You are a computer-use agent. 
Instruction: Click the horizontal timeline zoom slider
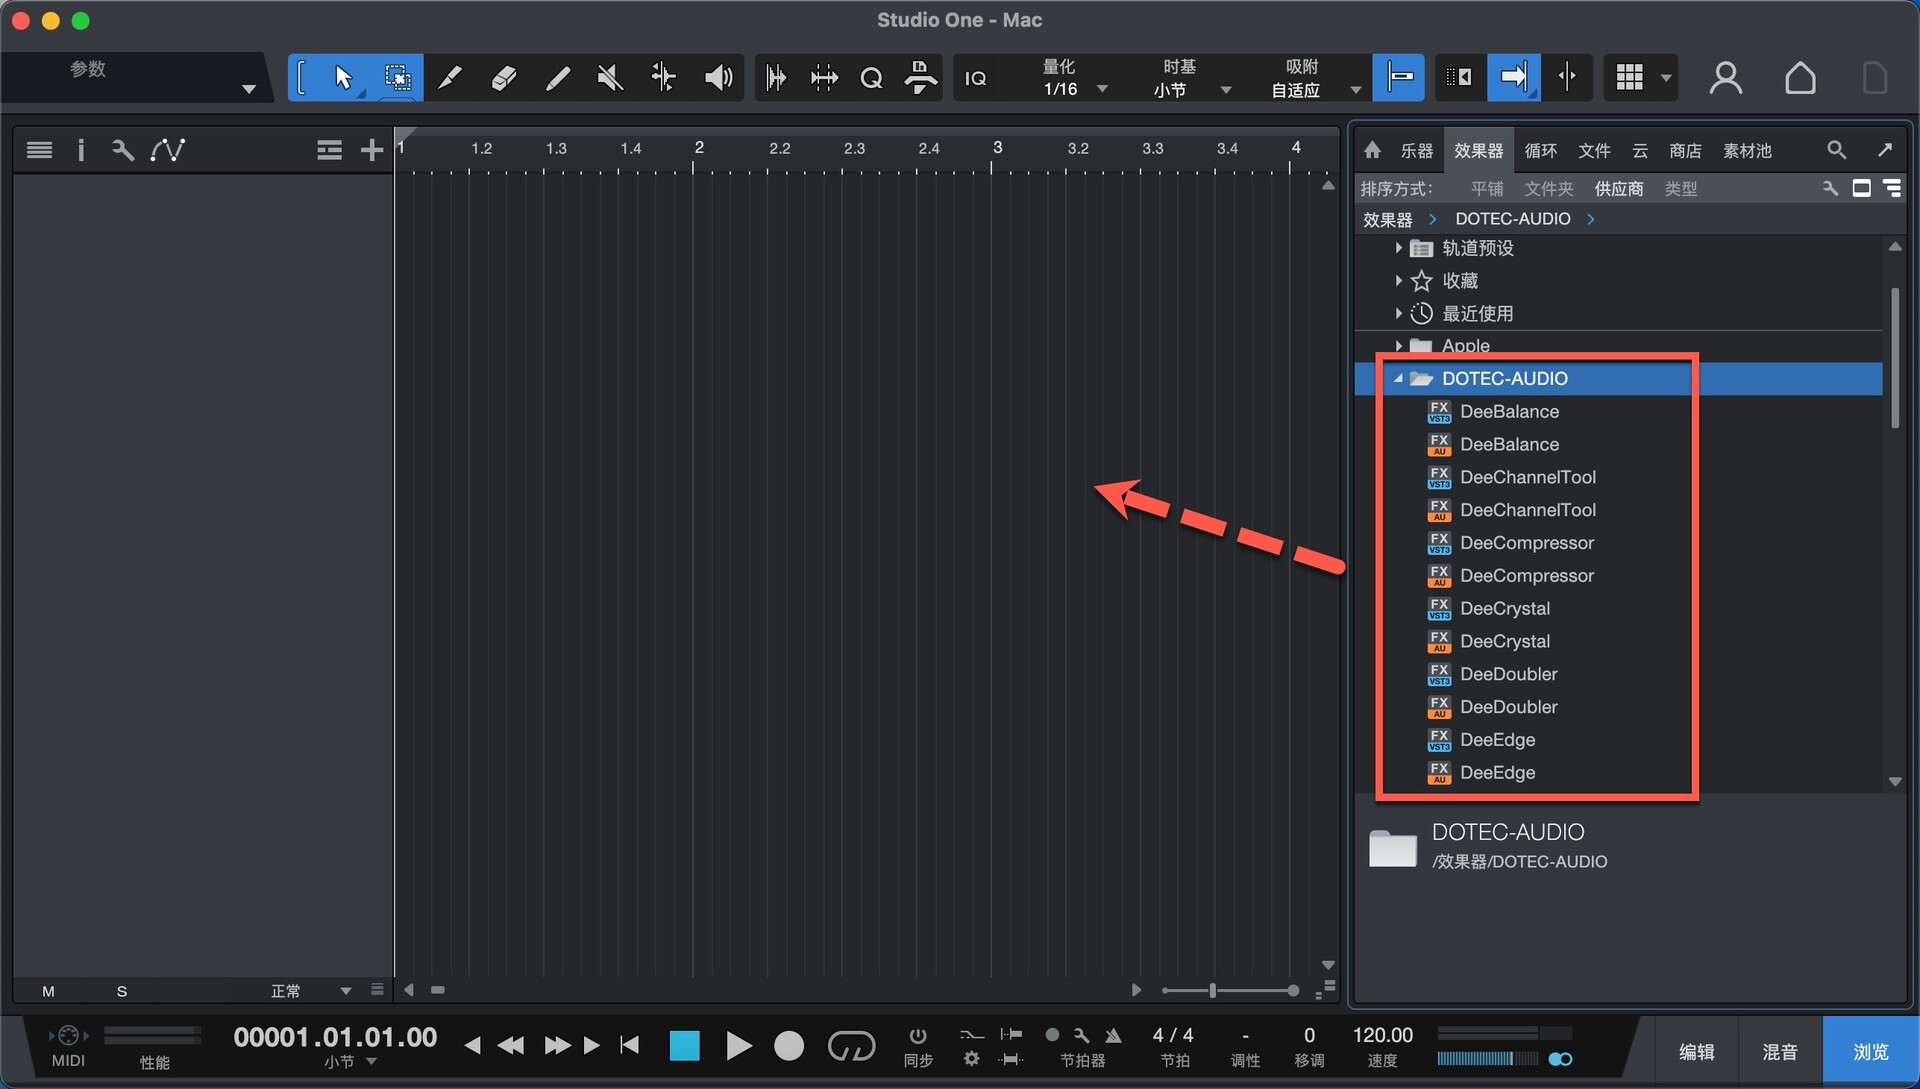1212,991
